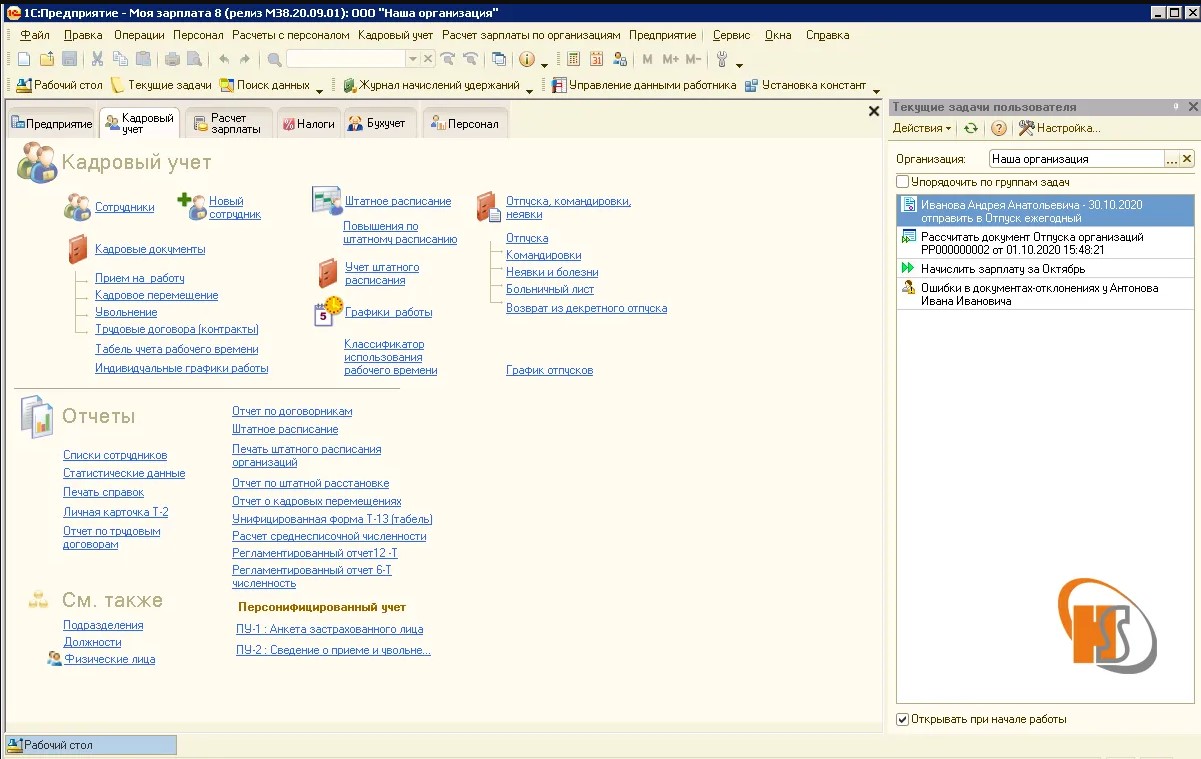Image resolution: width=1201 pixels, height=759 pixels.
Task: Click the M+ memory toolbar button
Action: pos(670,59)
